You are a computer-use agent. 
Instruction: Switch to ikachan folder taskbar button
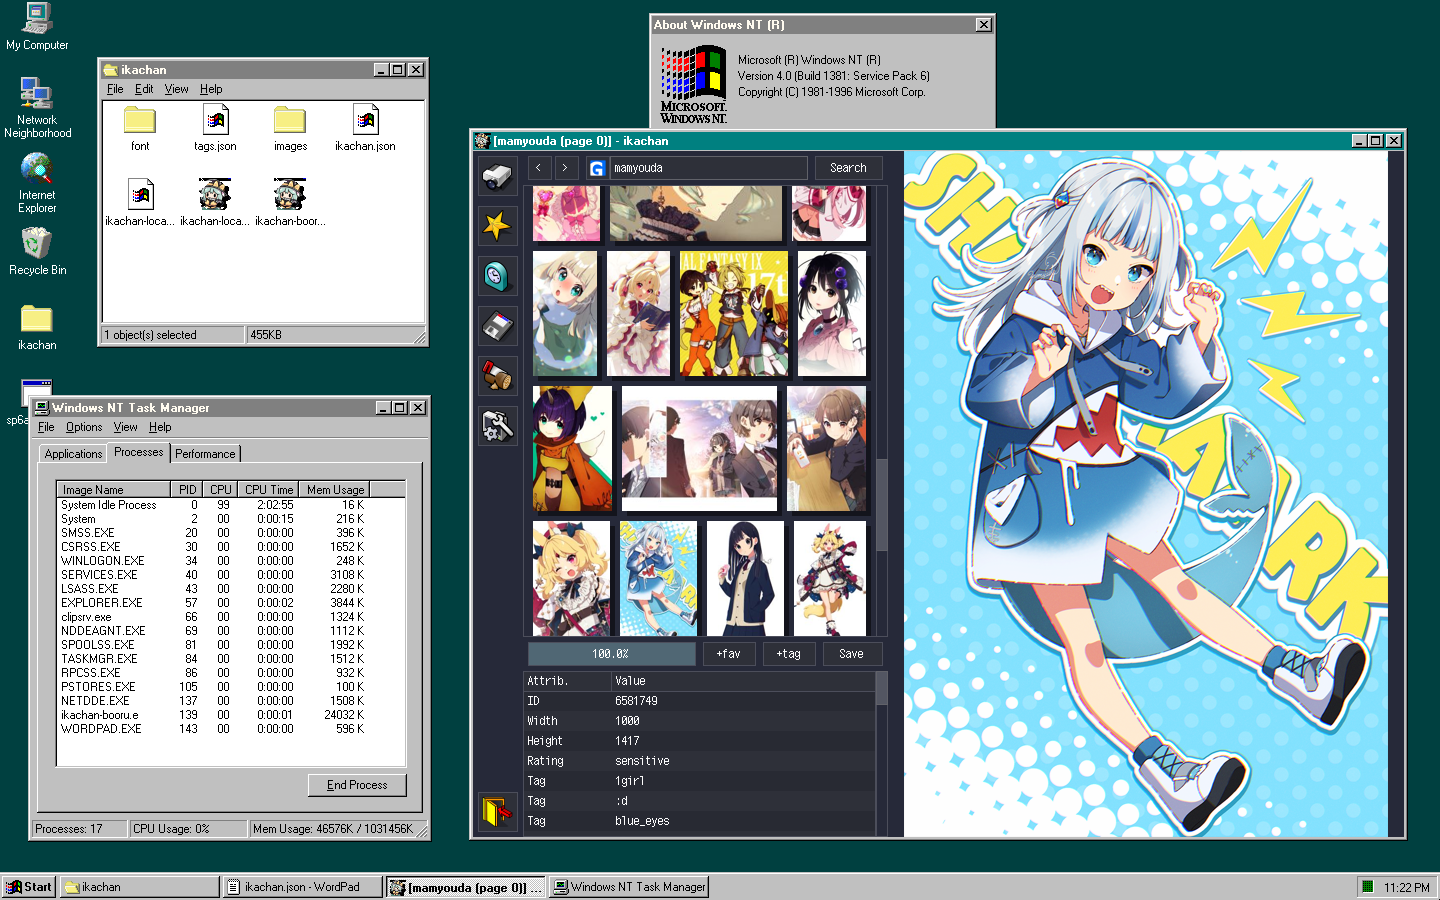pos(139,887)
